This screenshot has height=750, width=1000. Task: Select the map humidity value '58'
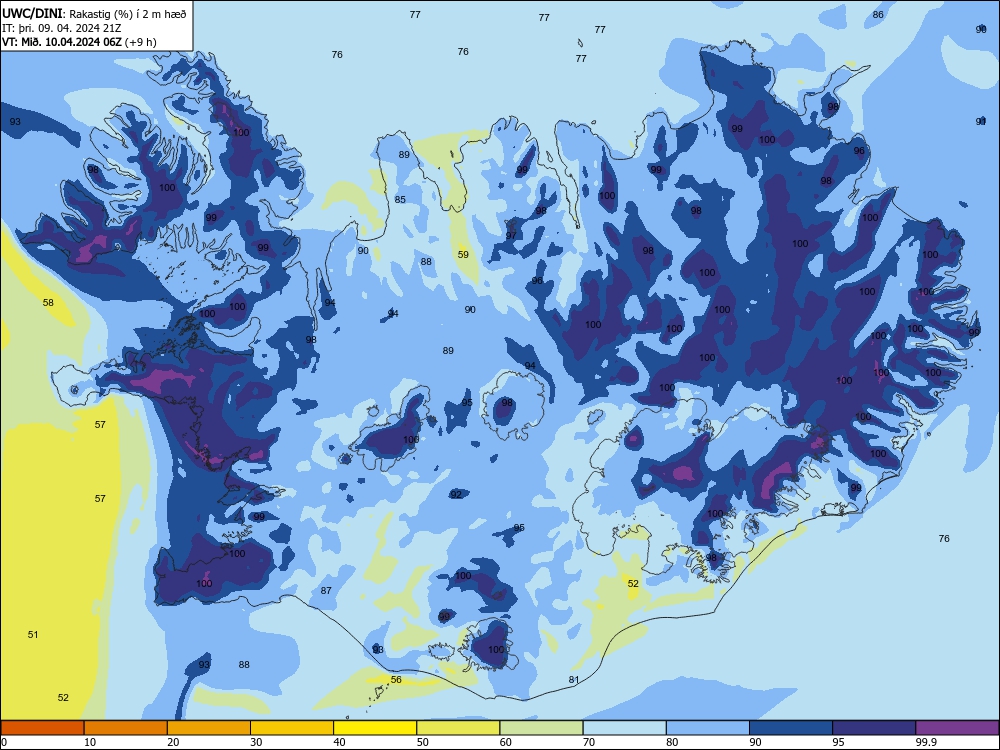tap(48, 302)
